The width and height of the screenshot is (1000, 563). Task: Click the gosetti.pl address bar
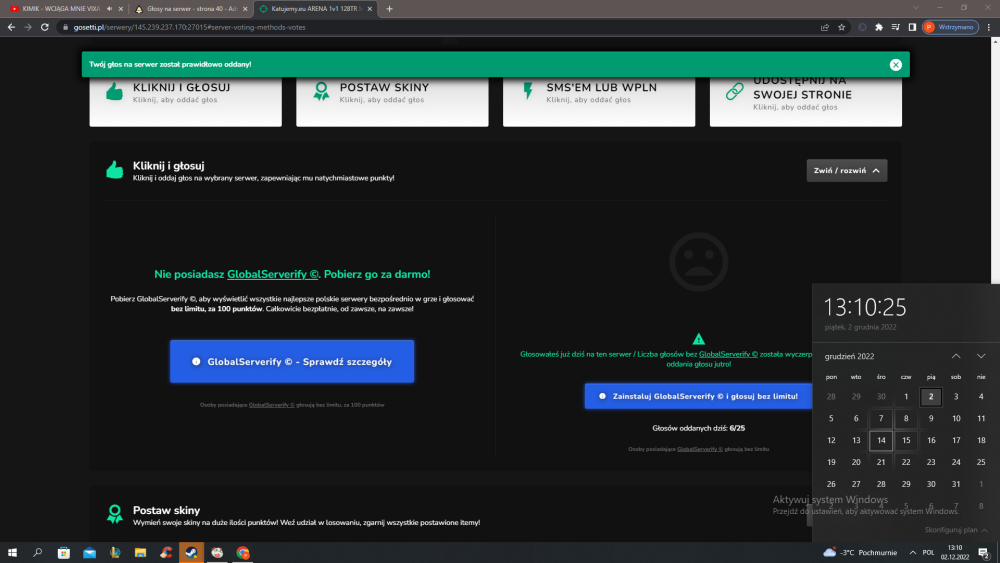[x=440, y=27]
